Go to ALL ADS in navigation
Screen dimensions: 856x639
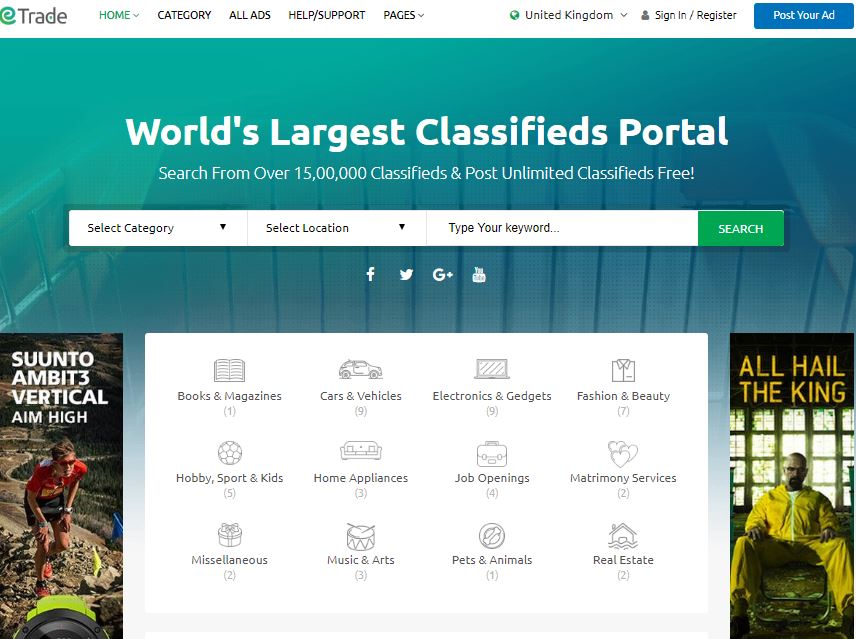point(249,15)
